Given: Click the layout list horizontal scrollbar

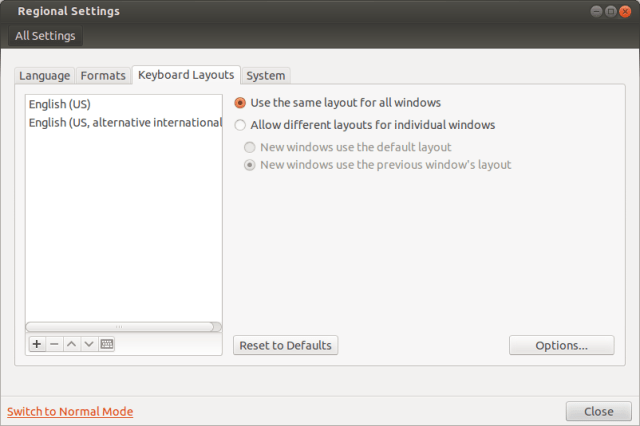Looking at the screenshot, I should (x=120, y=326).
